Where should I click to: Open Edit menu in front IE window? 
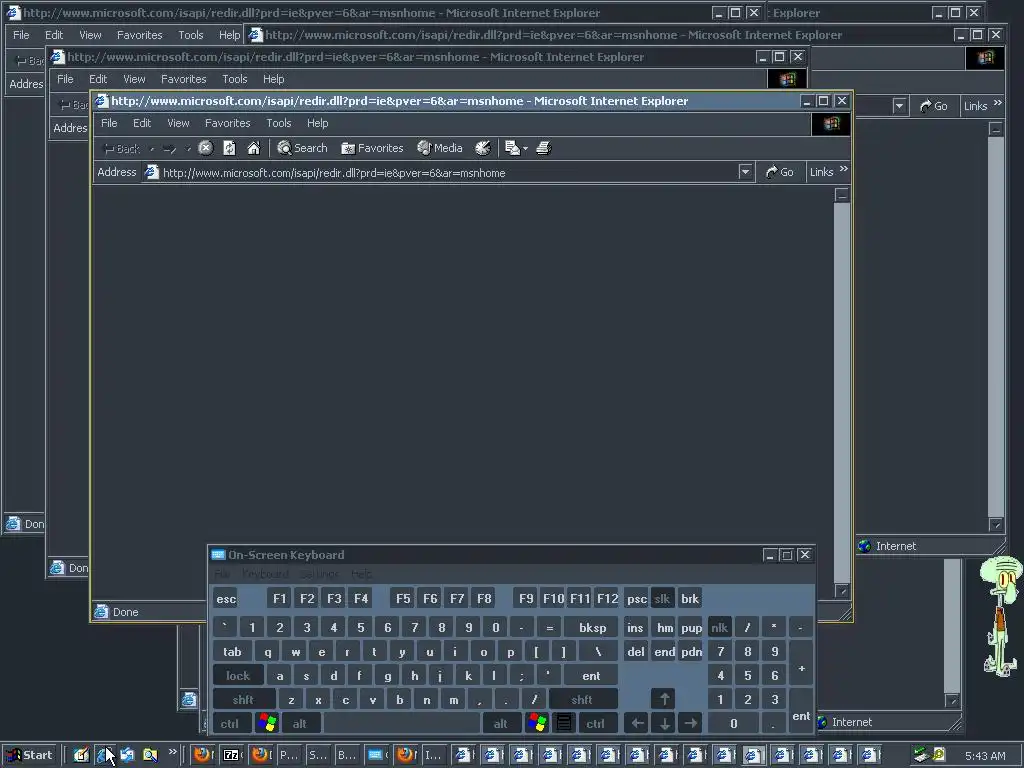pos(142,123)
